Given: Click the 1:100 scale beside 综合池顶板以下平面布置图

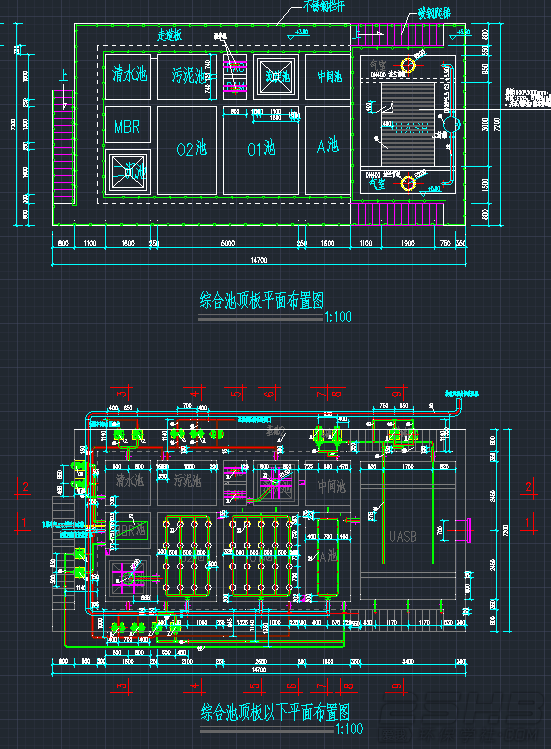Looking at the screenshot, I should click(x=349, y=729).
